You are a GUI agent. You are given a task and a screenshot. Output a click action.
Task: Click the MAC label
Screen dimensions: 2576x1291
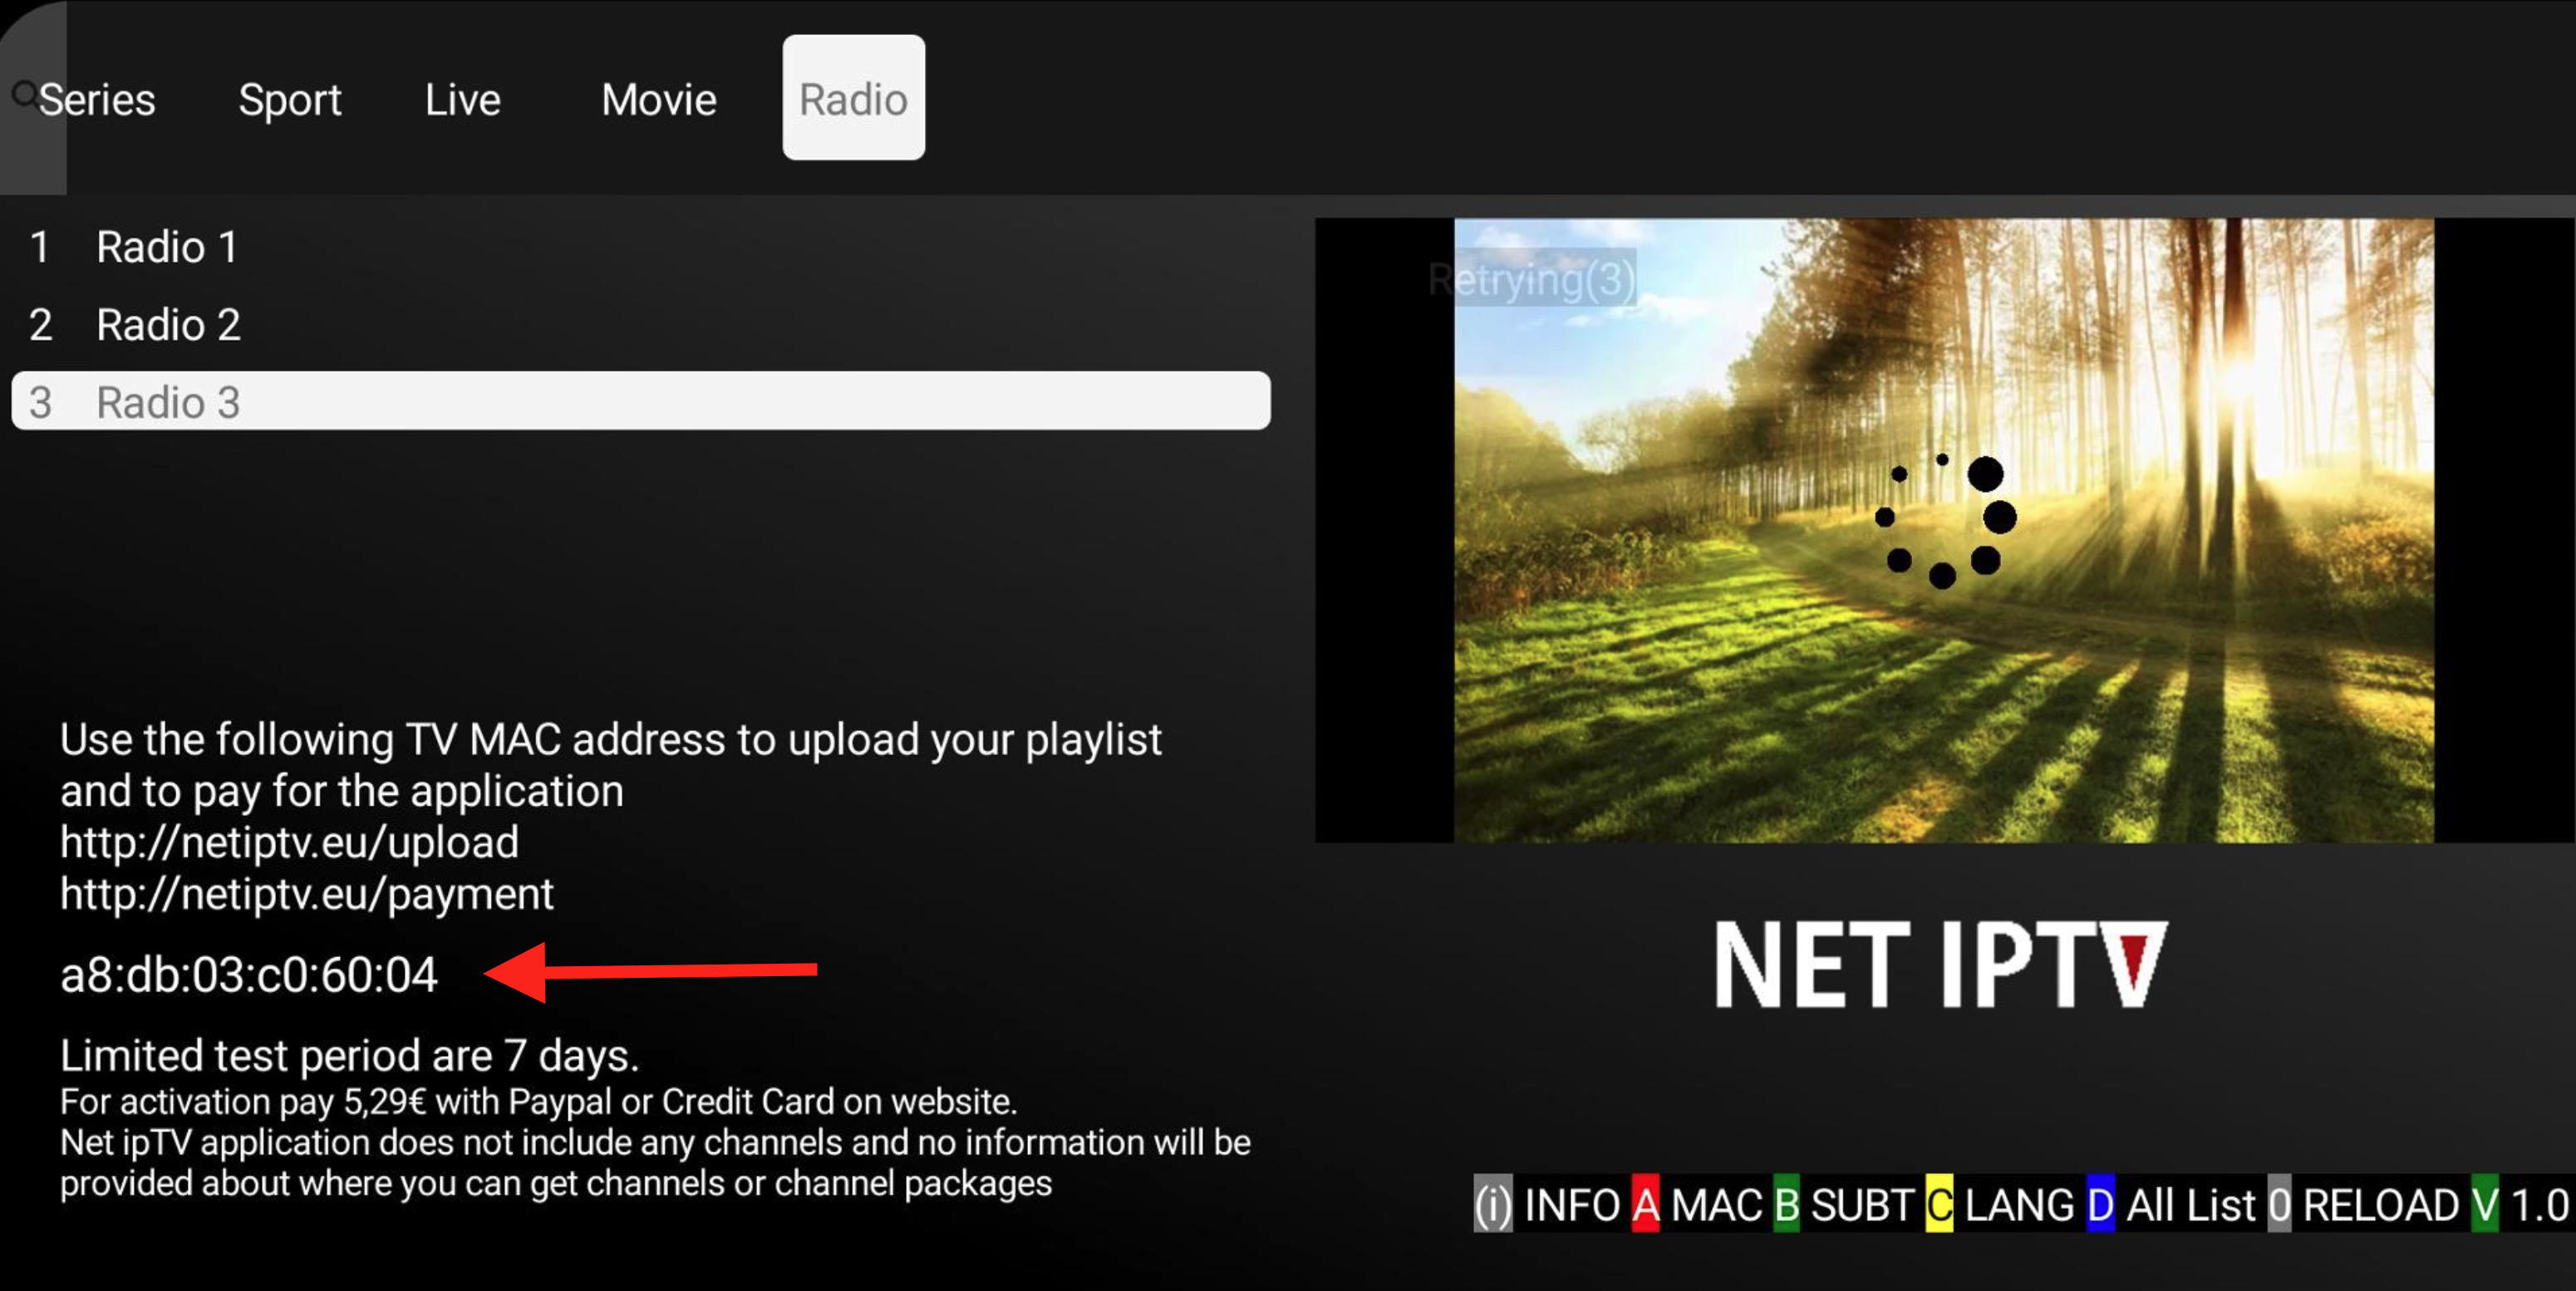pos(1716,1205)
